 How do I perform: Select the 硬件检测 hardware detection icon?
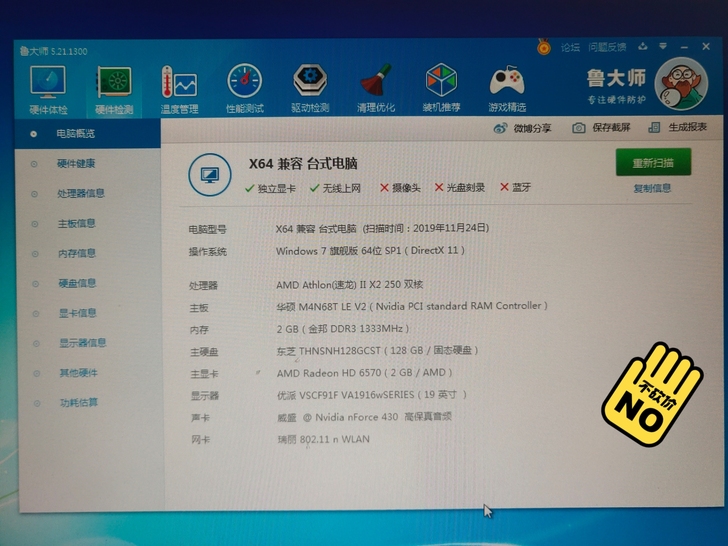114,90
